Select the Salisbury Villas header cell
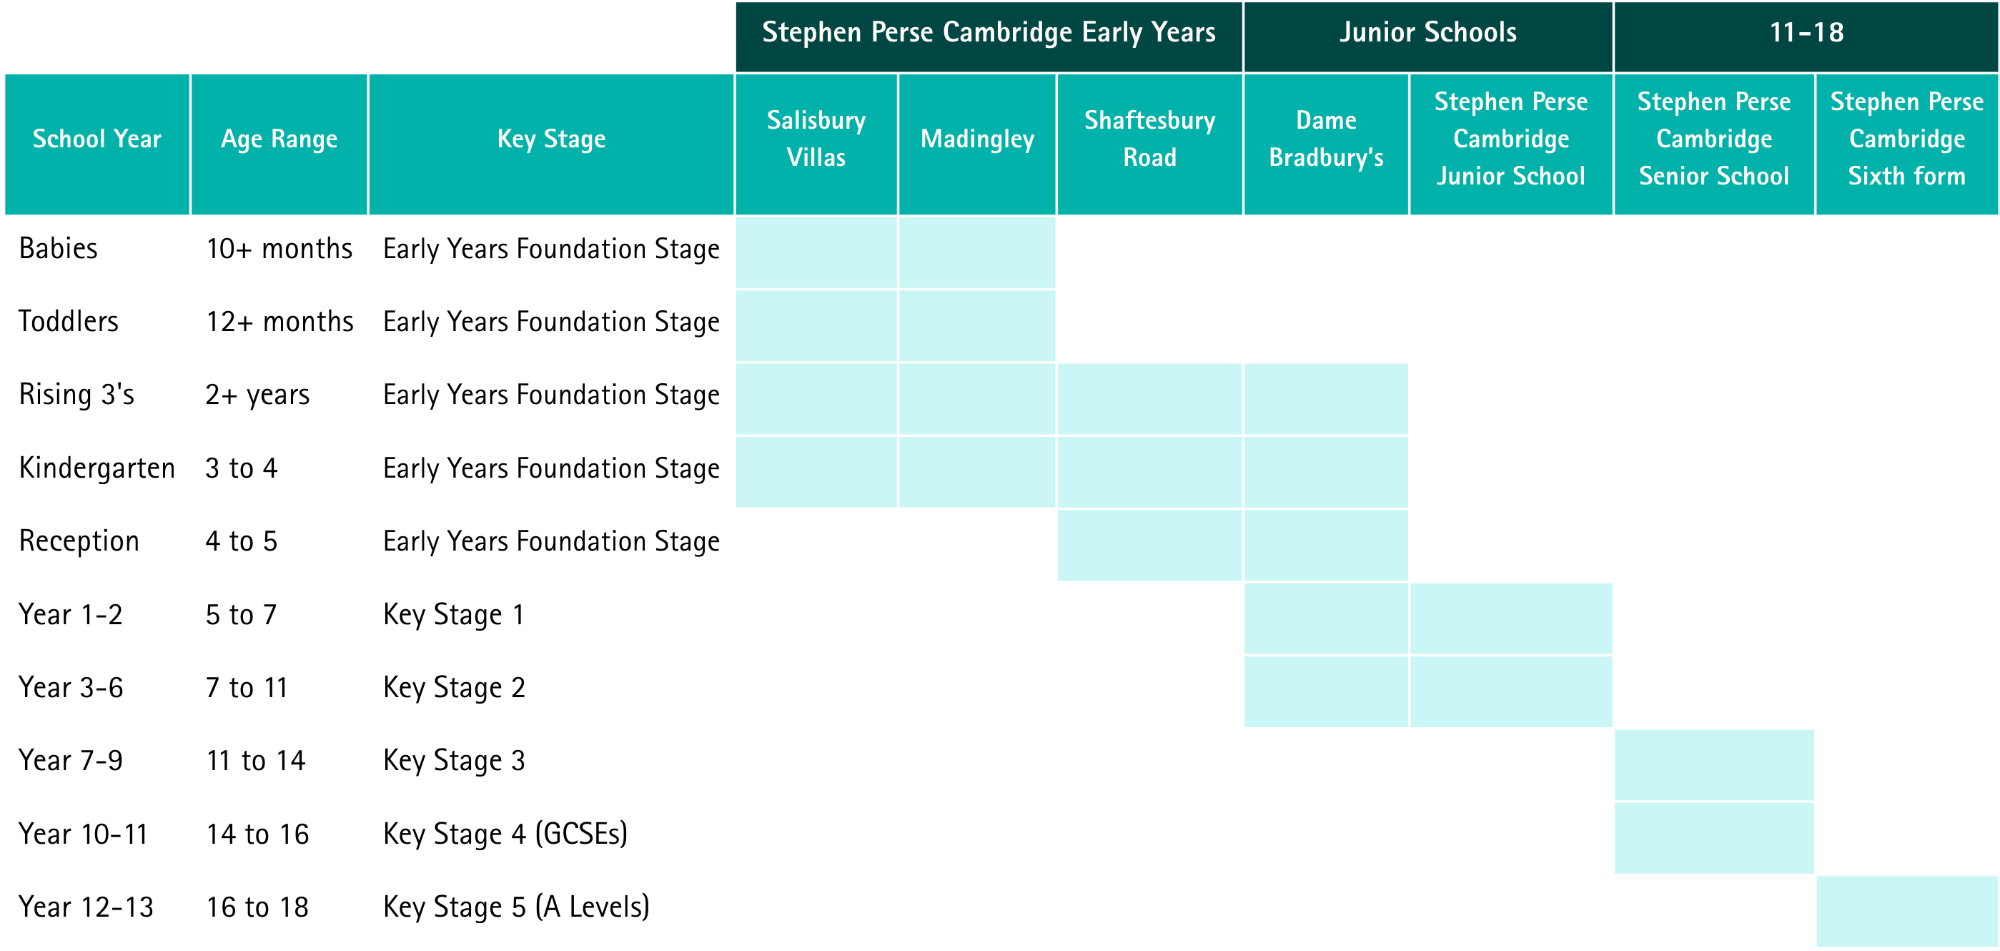 tap(816, 139)
